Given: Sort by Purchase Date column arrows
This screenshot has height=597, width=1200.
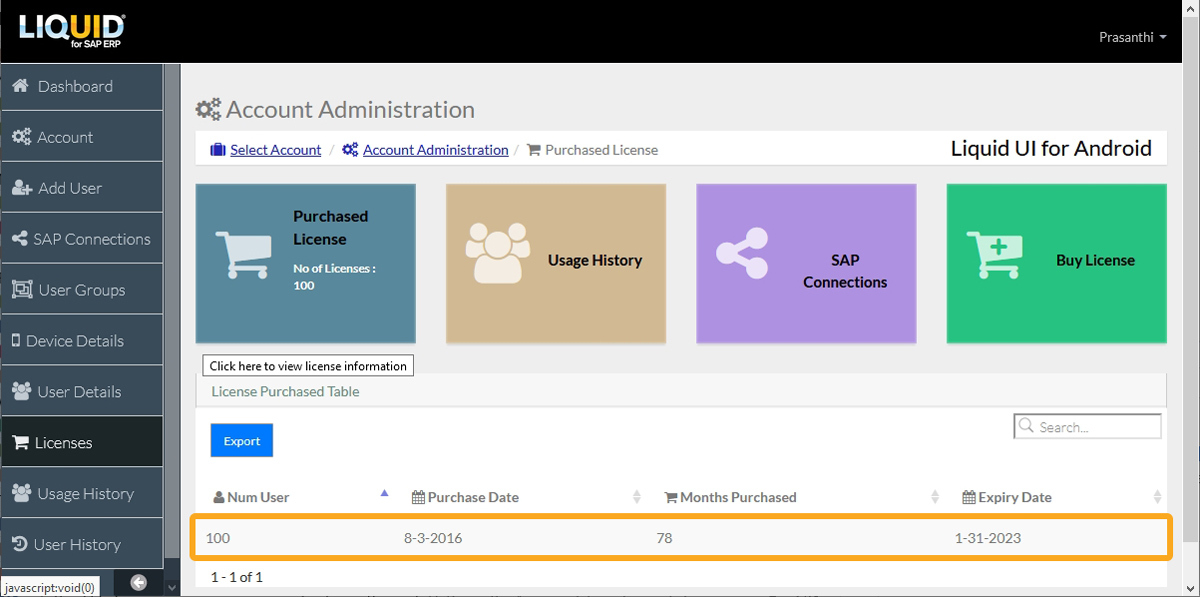Looking at the screenshot, I should (x=637, y=497).
